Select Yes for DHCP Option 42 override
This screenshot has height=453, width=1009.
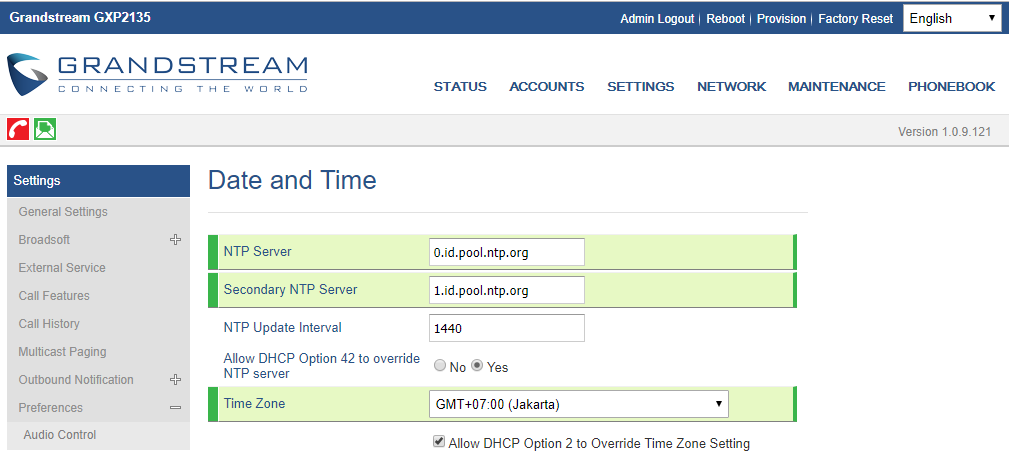click(477, 365)
